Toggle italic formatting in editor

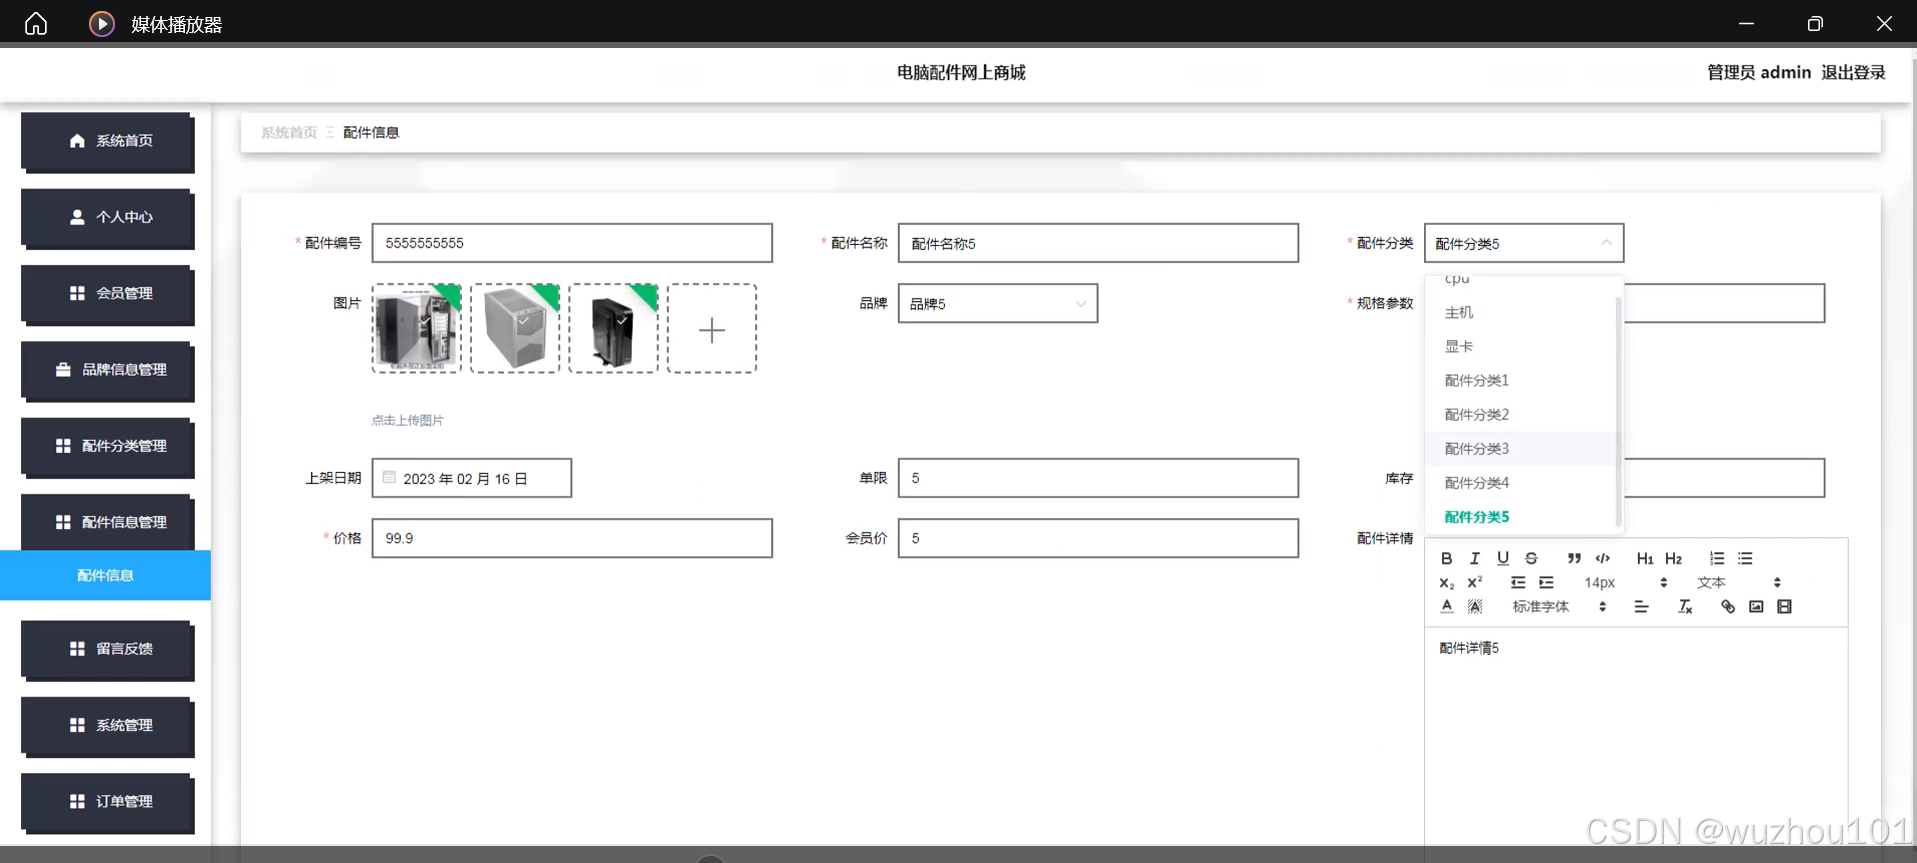point(1474,558)
